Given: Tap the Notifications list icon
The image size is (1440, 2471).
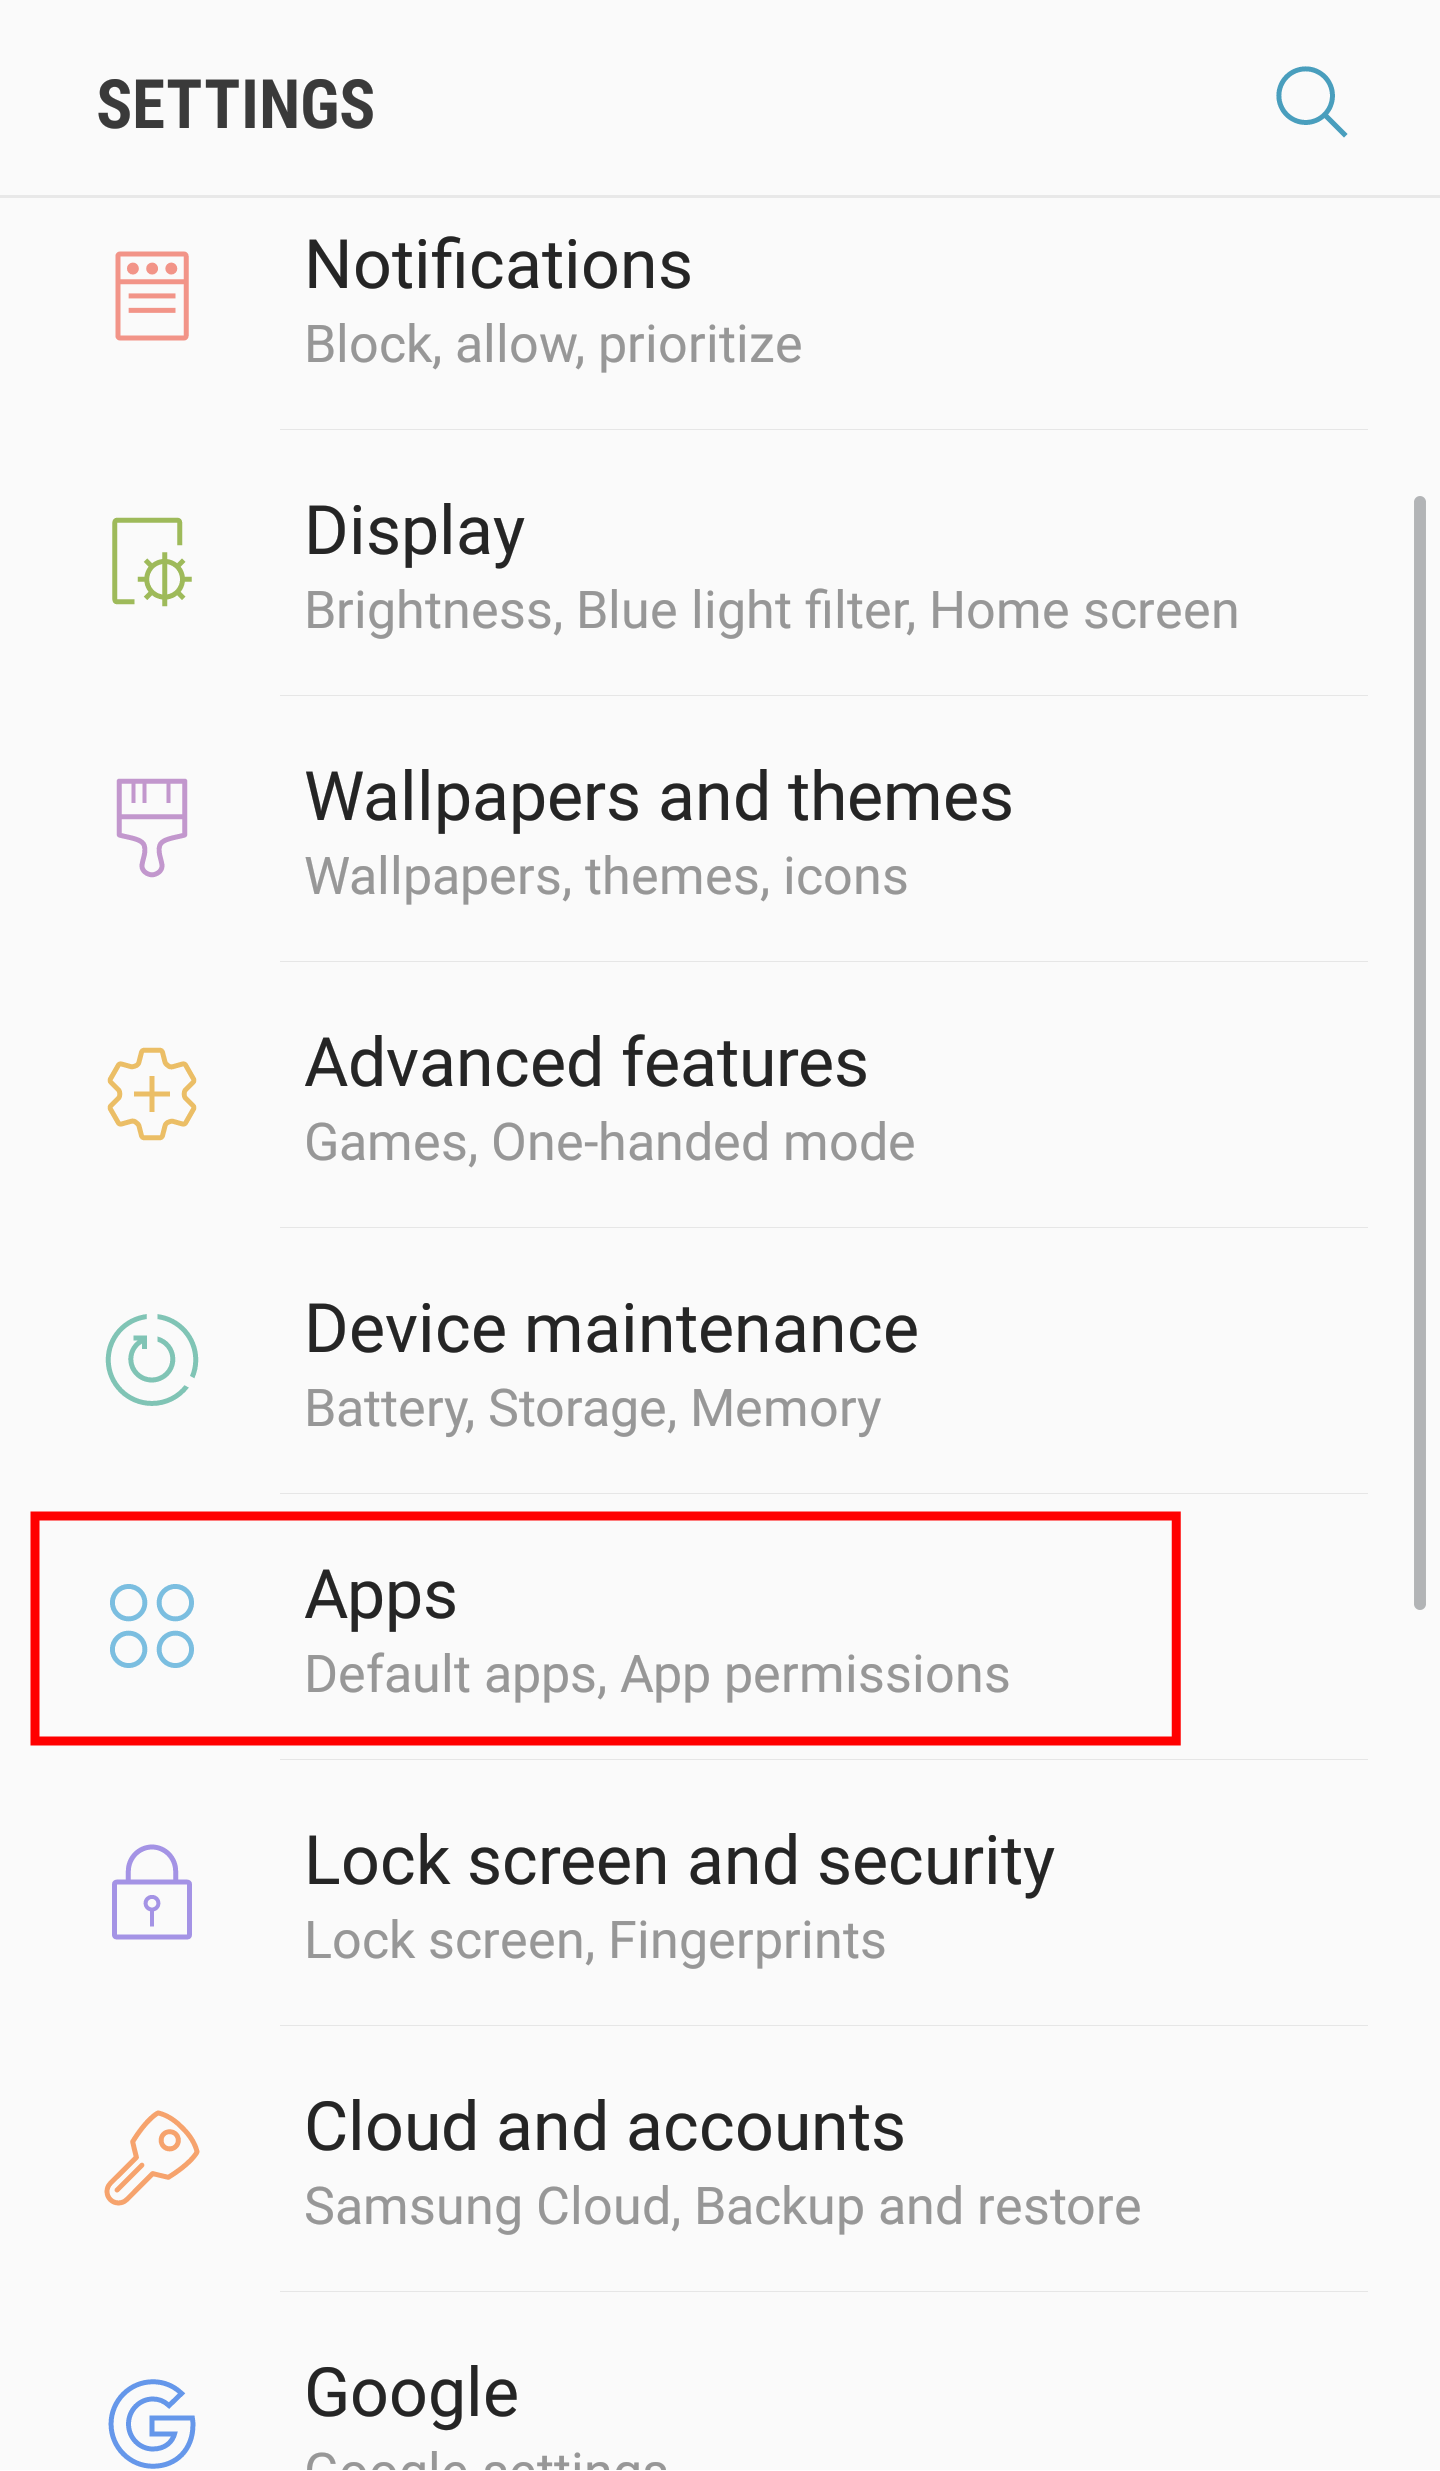Looking at the screenshot, I should tap(152, 296).
